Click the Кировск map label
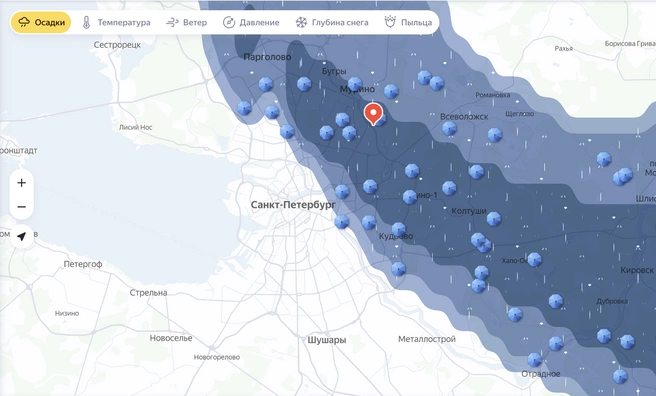 click(x=637, y=270)
